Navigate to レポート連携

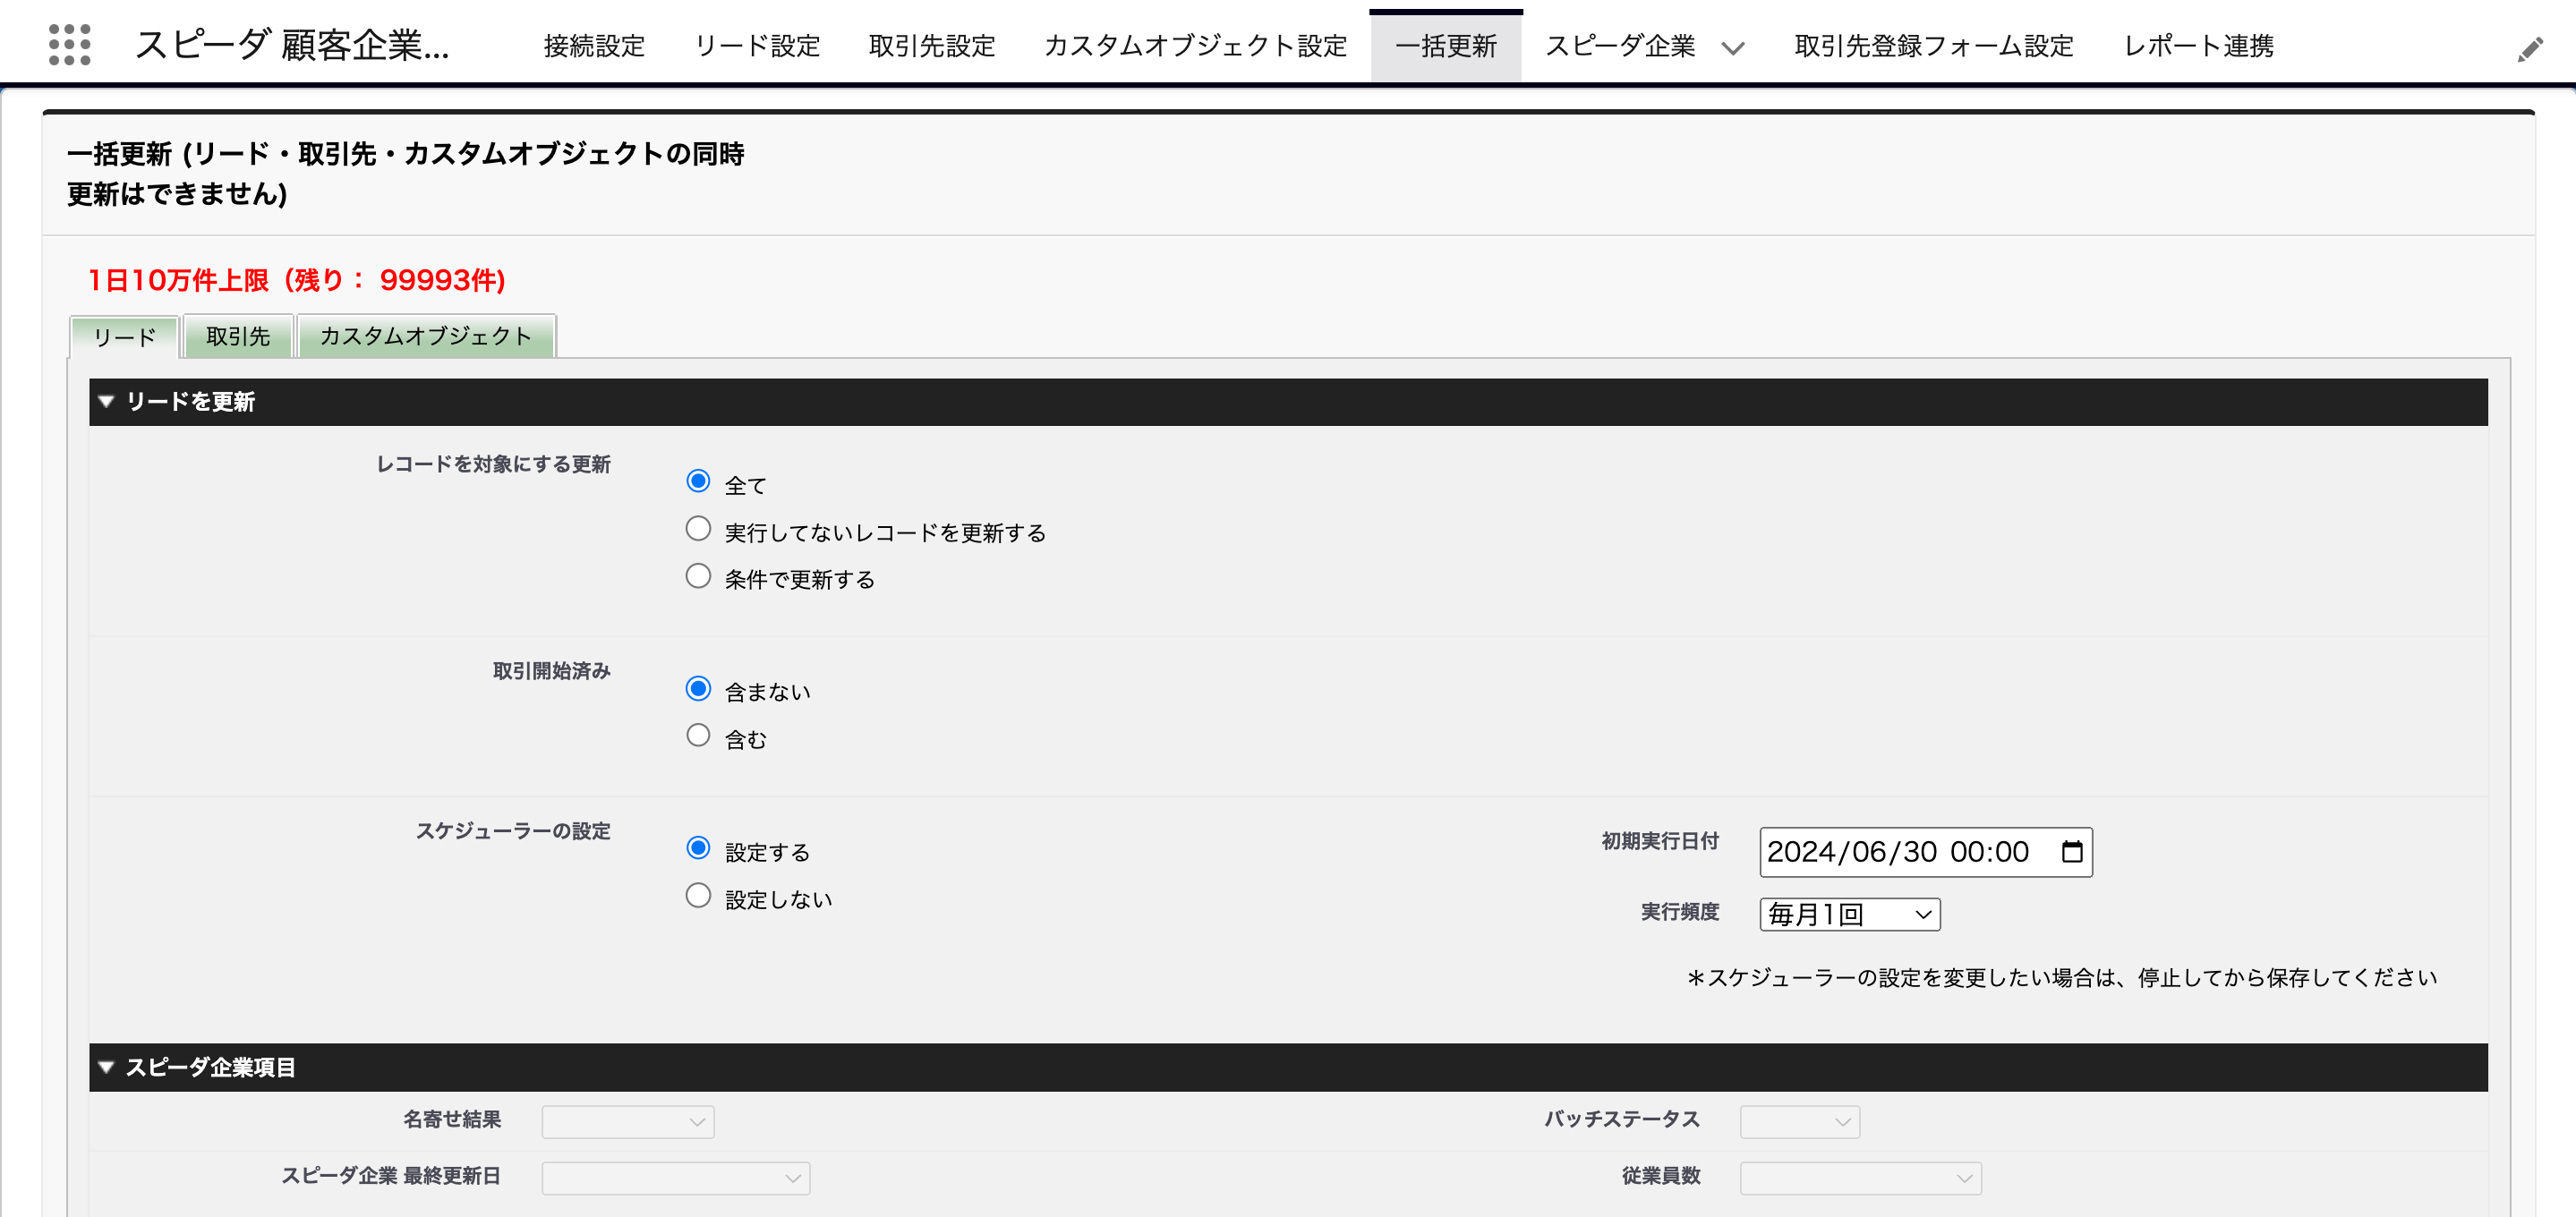[2197, 46]
